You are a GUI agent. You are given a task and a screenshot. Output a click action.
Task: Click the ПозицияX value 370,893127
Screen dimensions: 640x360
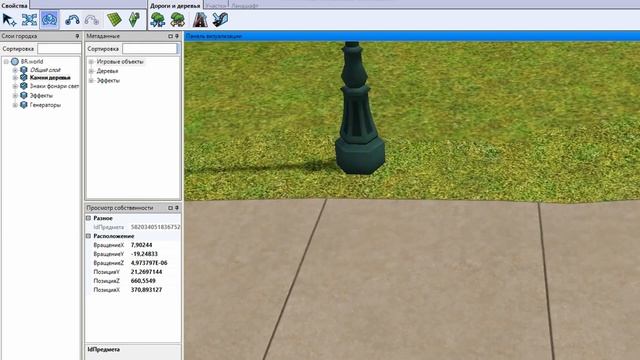click(x=146, y=290)
